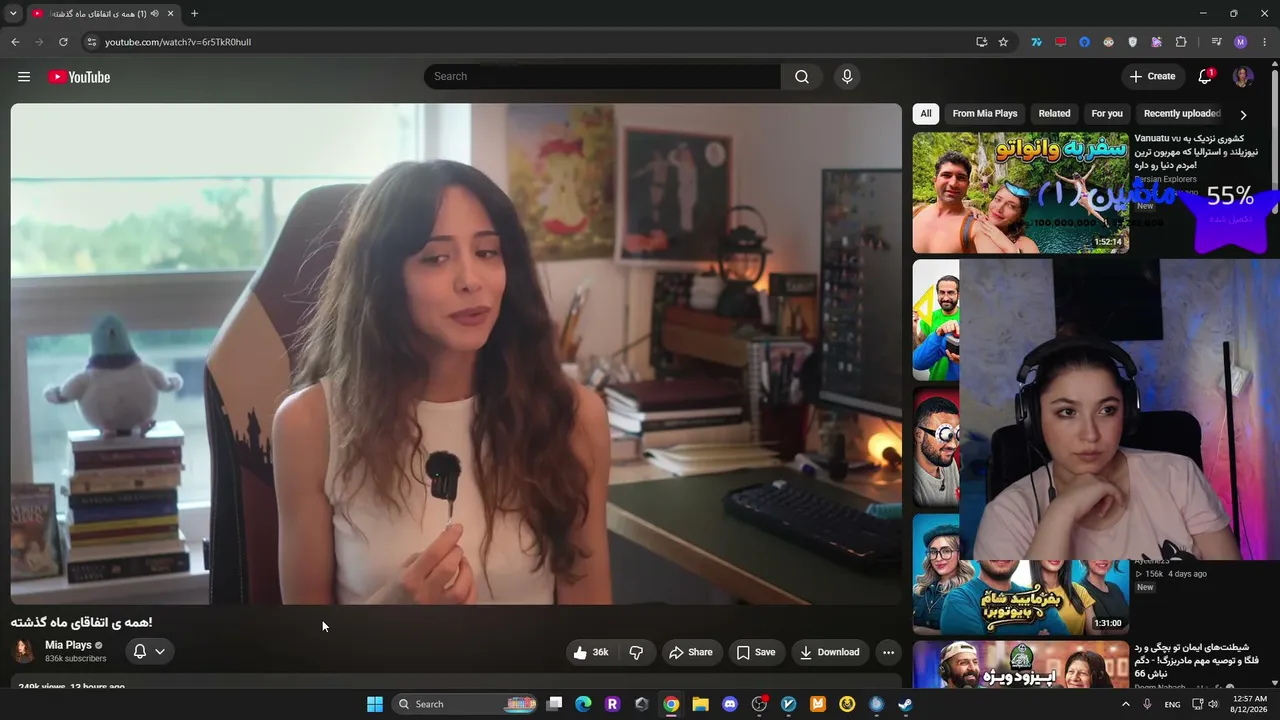
Task: Click the search magnifier button
Action: click(802, 77)
